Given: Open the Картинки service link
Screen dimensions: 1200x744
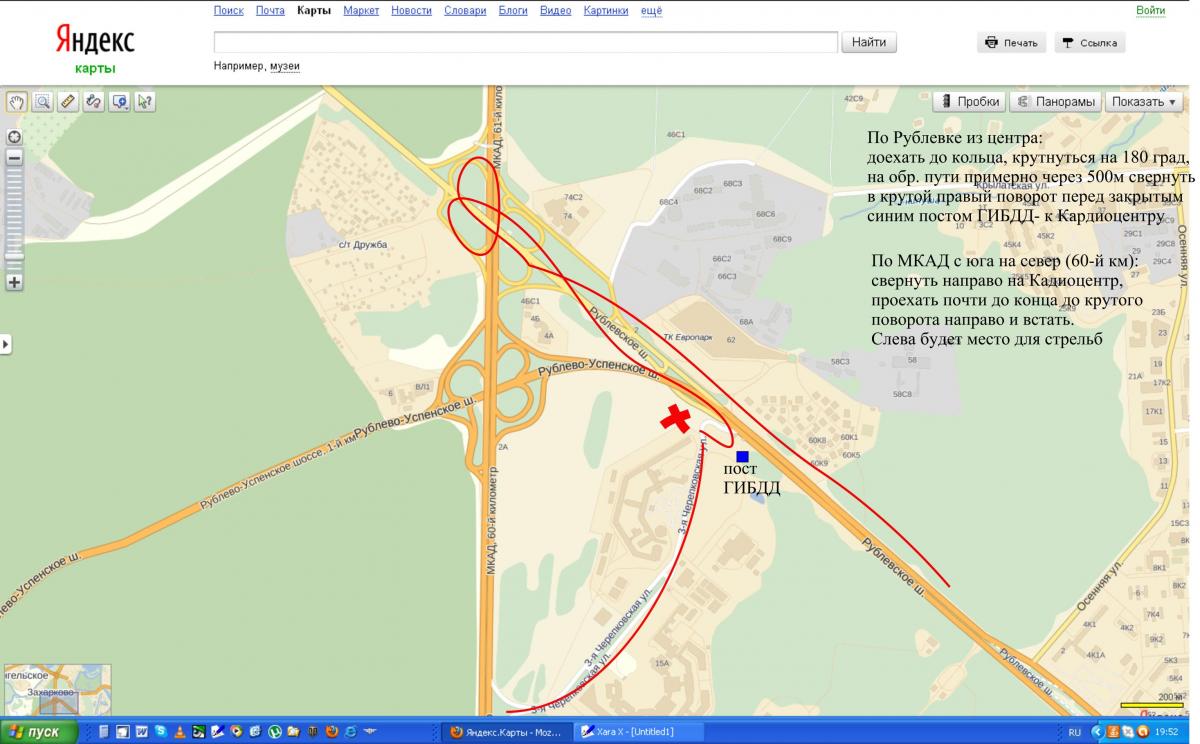Looking at the screenshot, I should tap(605, 11).
